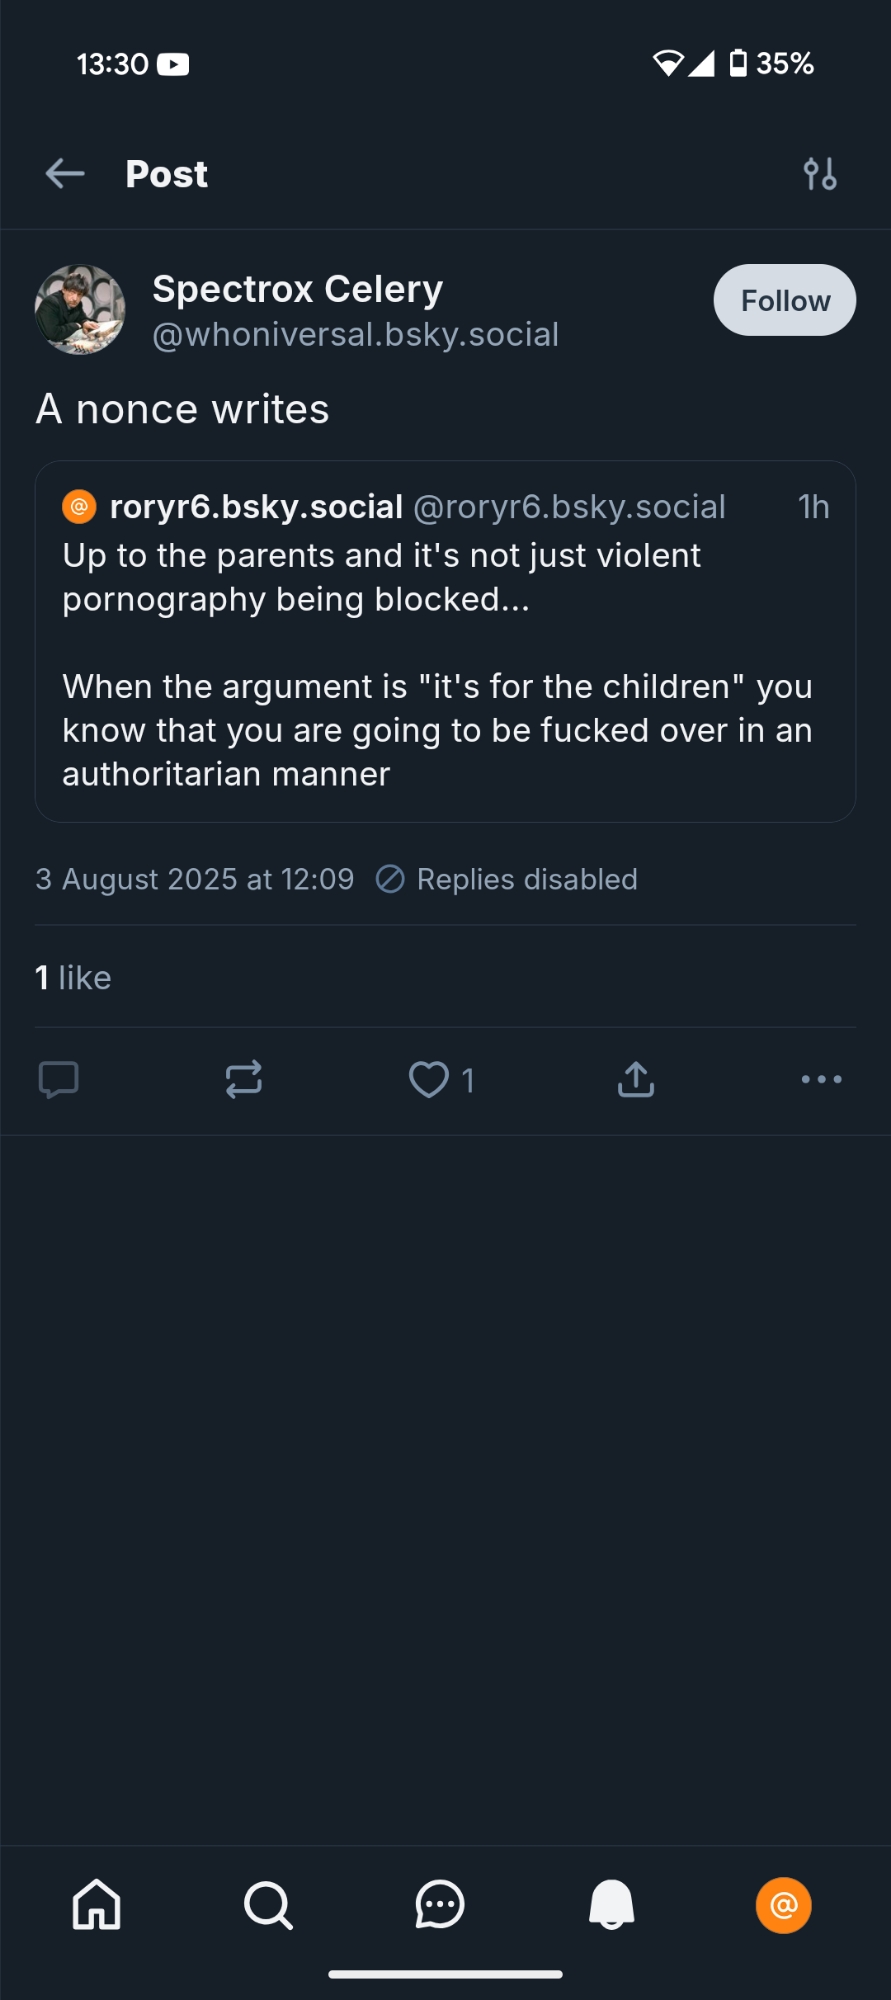The image size is (891, 2000).
Task: View who liked this post
Action: coord(73,977)
